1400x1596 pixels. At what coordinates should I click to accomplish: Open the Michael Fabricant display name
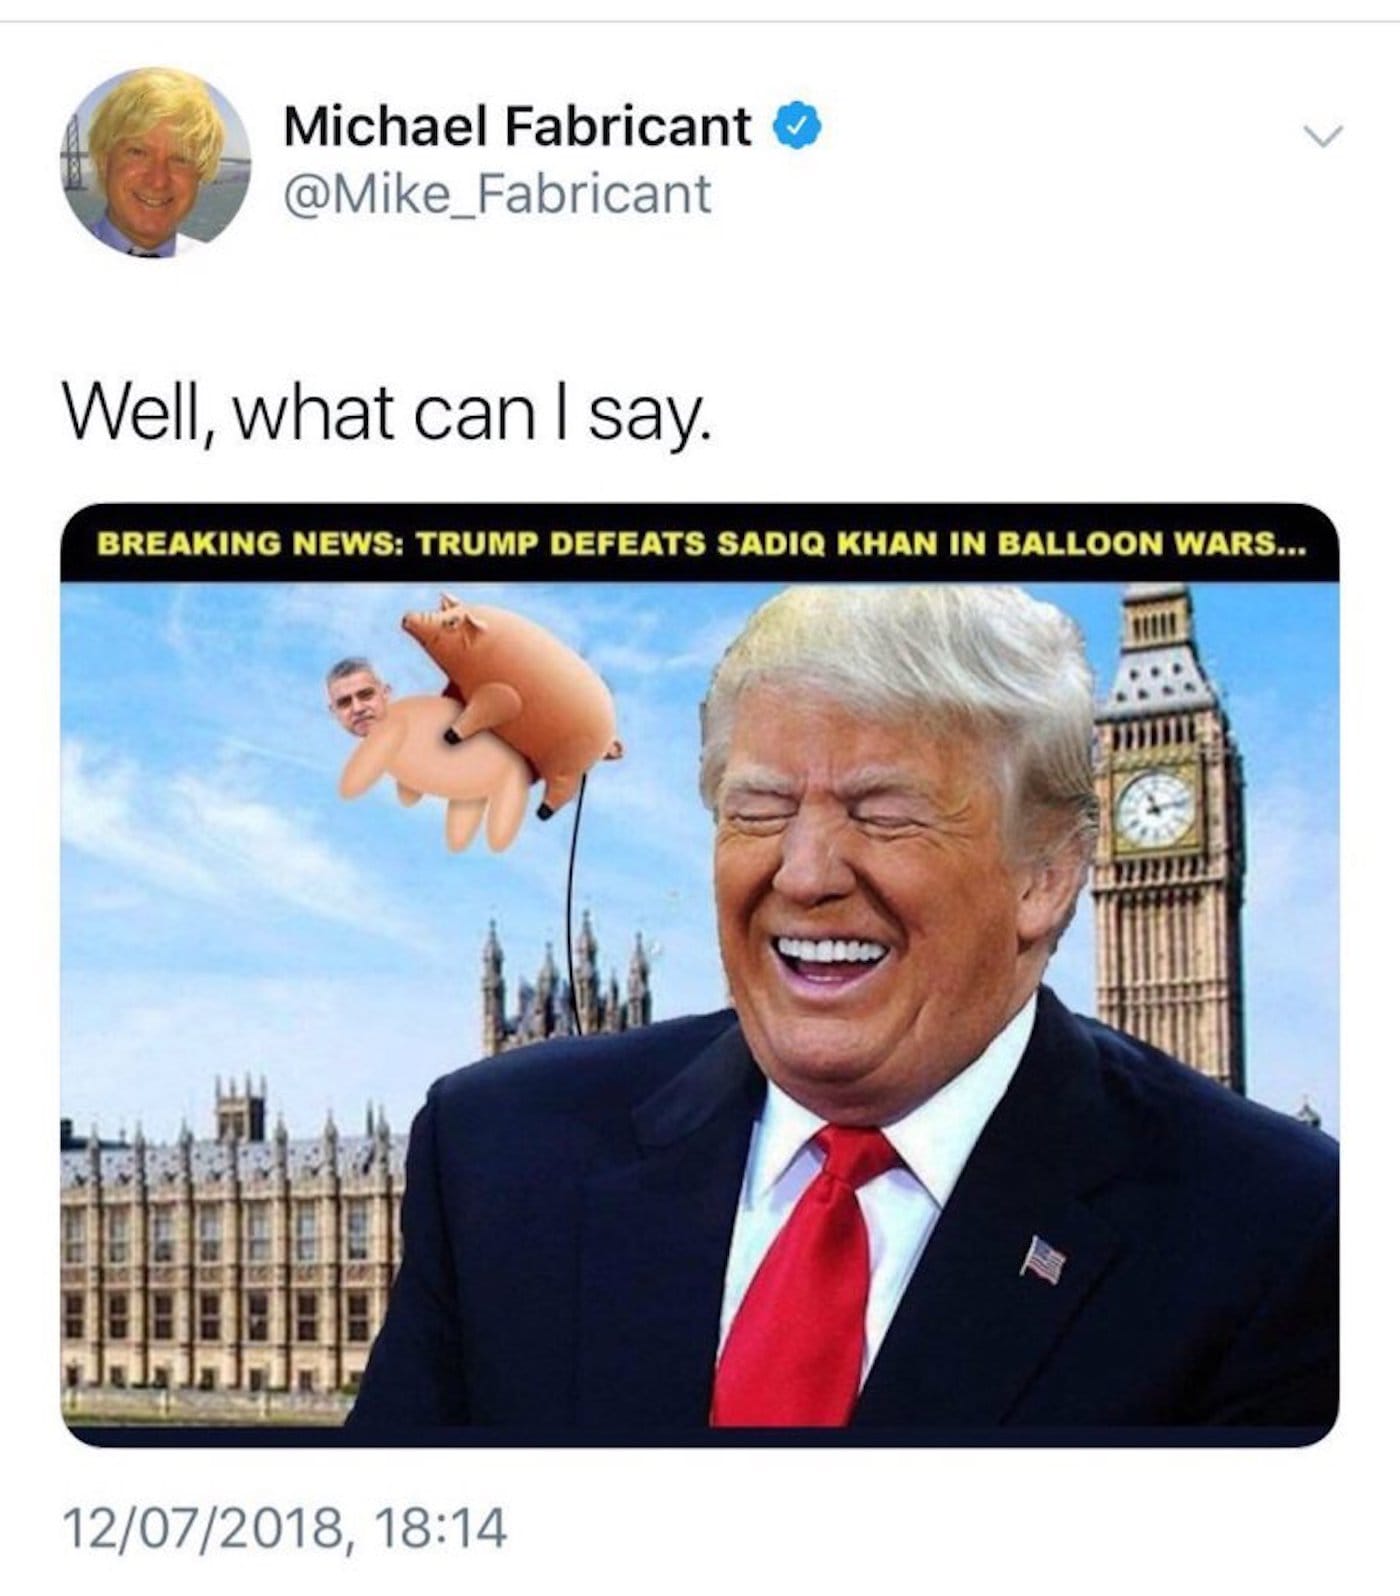[x=517, y=126]
